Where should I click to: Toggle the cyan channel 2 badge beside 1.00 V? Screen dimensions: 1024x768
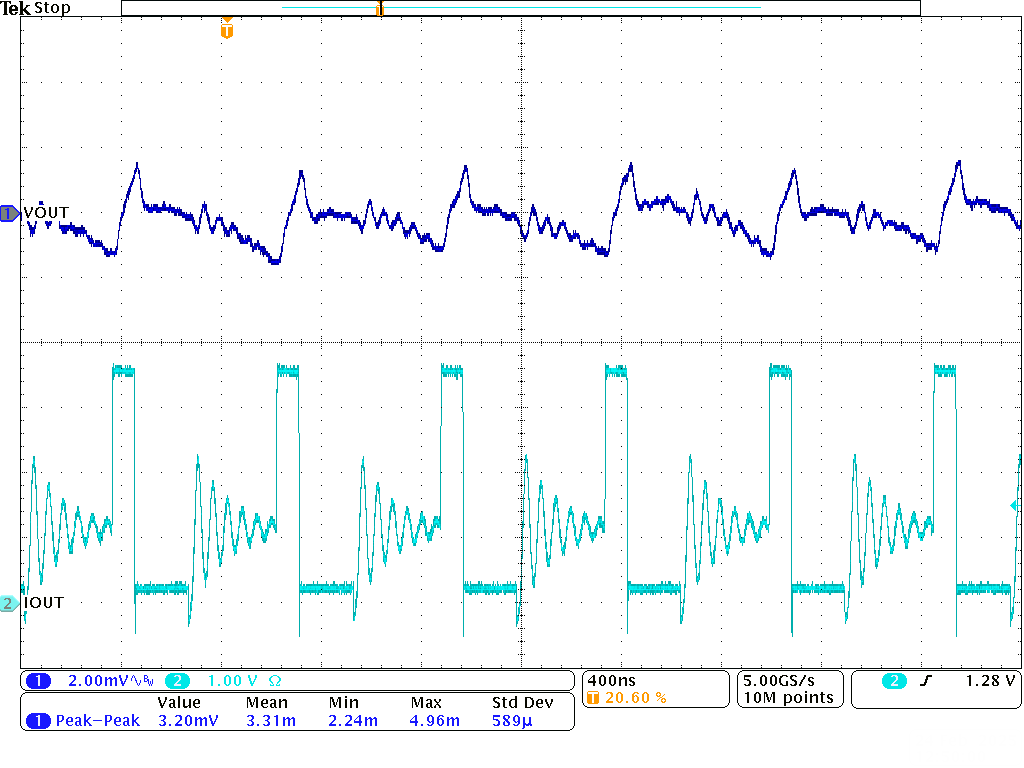pyautogui.click(x=177, y=682)
